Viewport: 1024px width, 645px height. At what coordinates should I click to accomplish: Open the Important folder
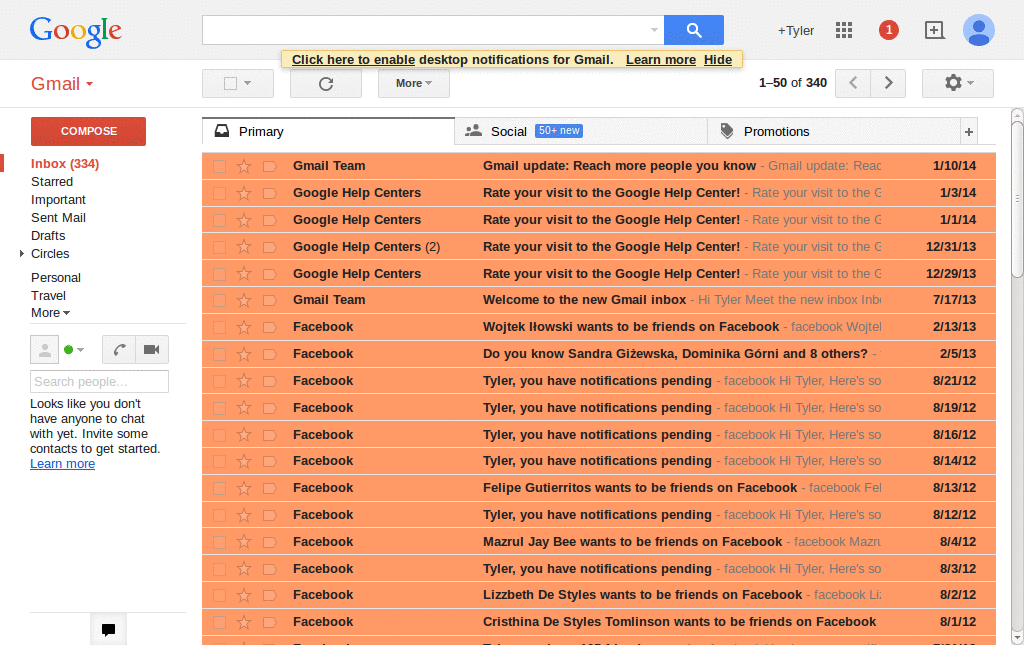point(58,200)
